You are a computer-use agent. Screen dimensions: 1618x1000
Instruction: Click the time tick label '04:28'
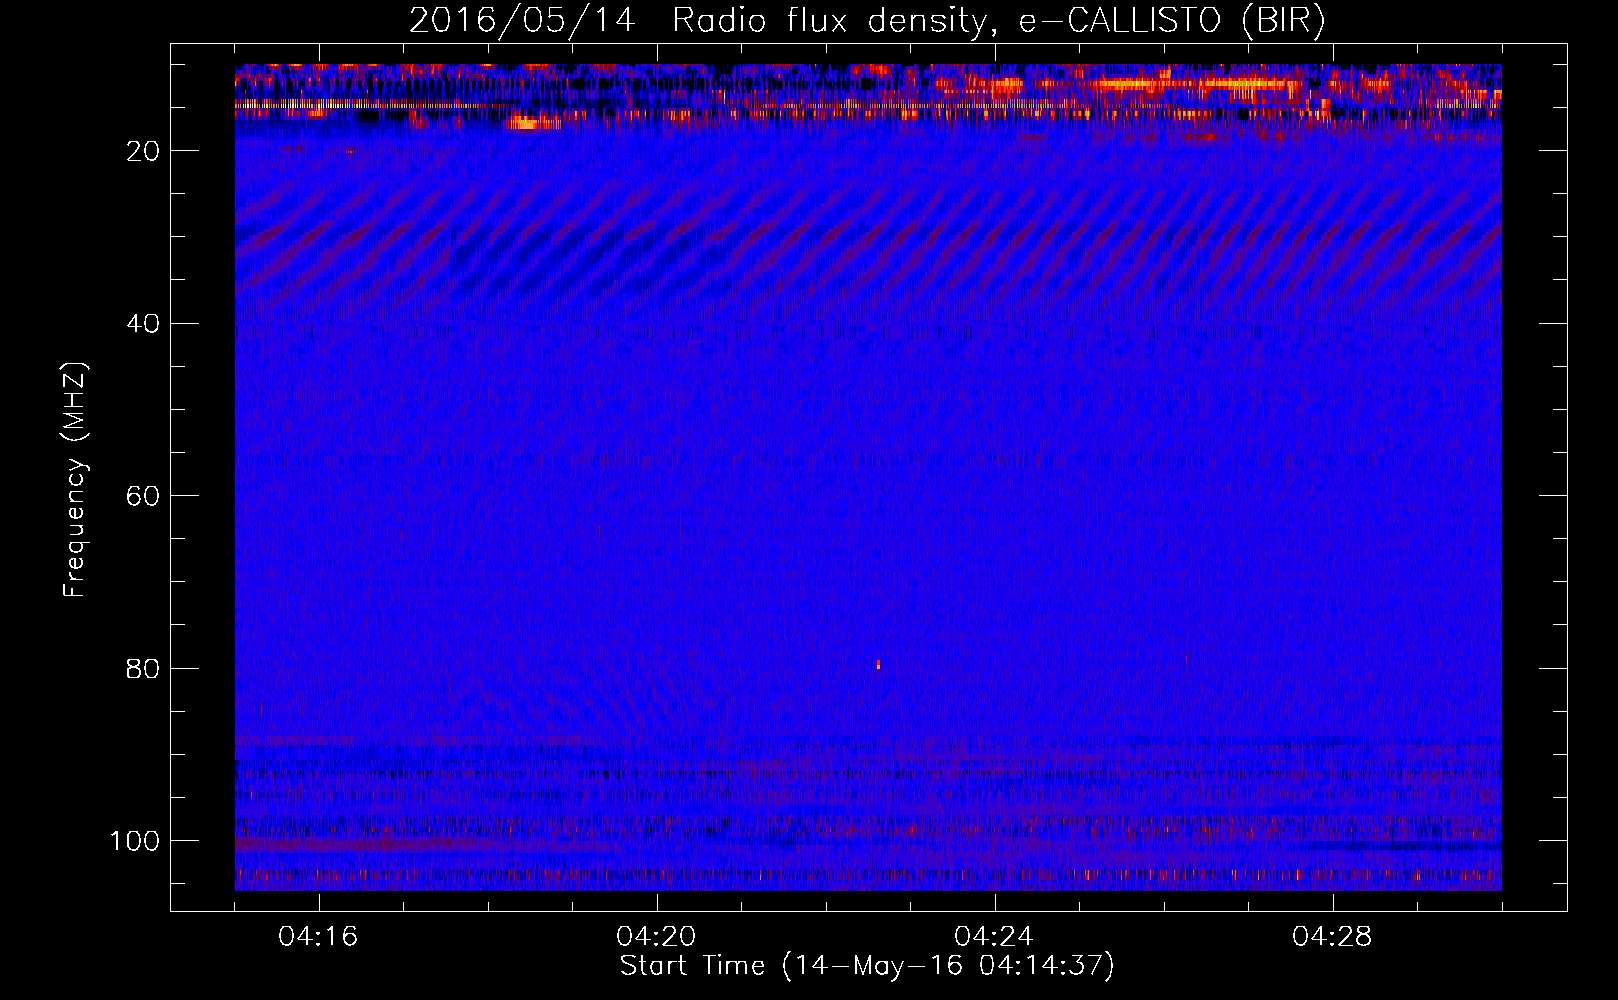click(1332, 937)
